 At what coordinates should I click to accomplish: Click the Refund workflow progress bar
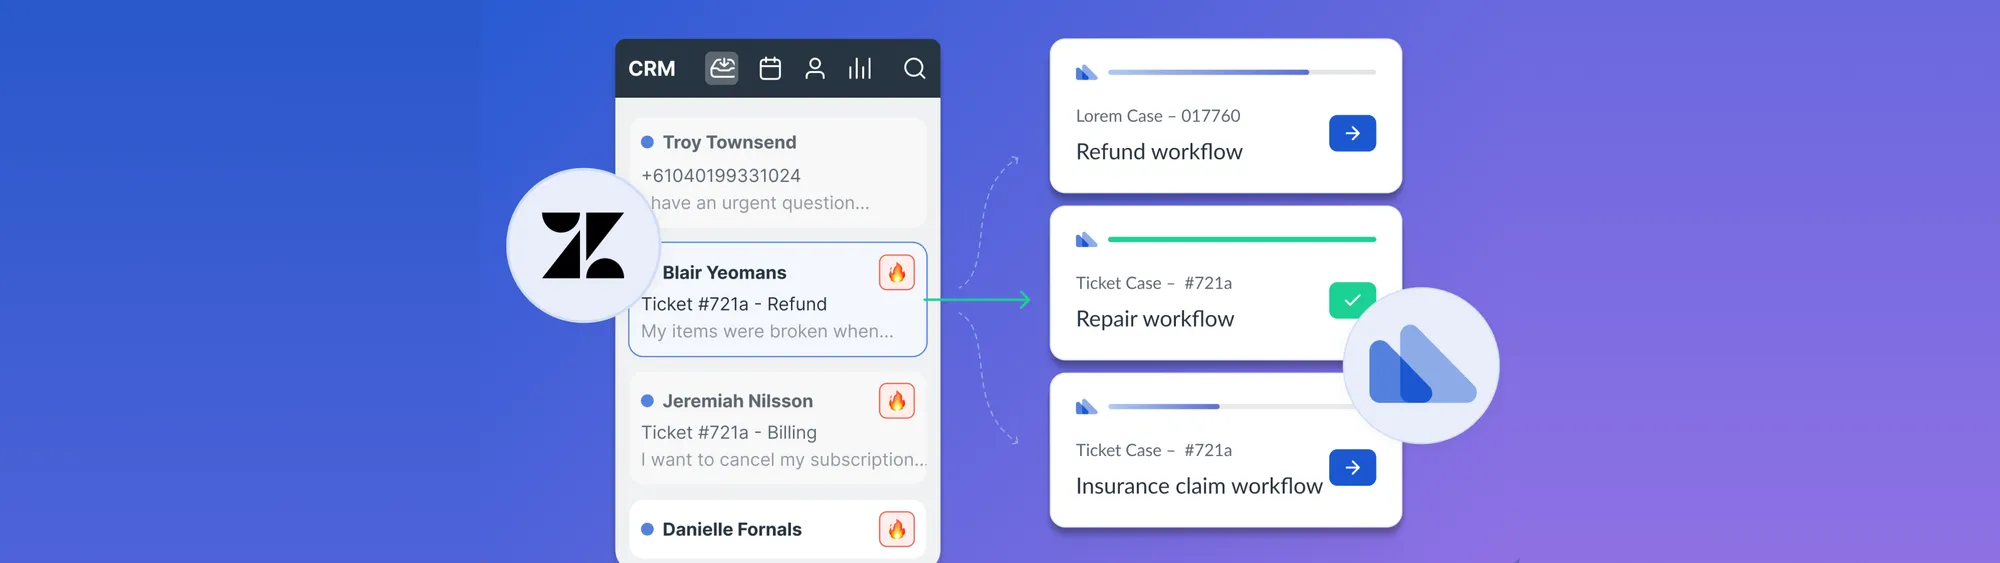pos(1241,72)
